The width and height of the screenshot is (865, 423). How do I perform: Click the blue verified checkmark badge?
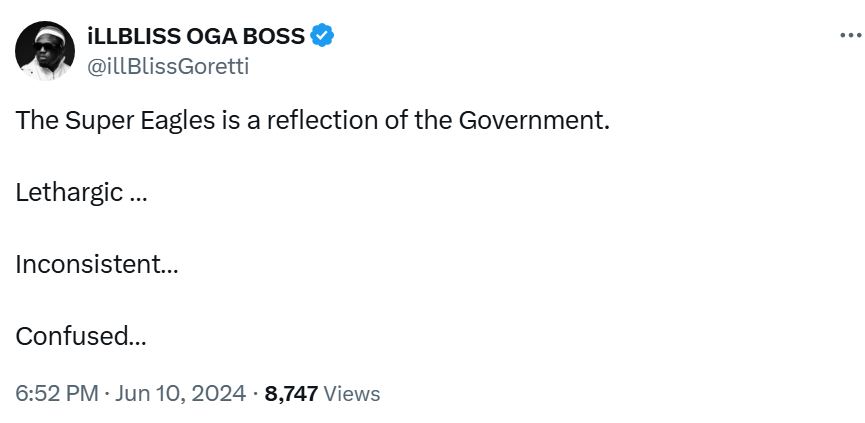(322, 37)
